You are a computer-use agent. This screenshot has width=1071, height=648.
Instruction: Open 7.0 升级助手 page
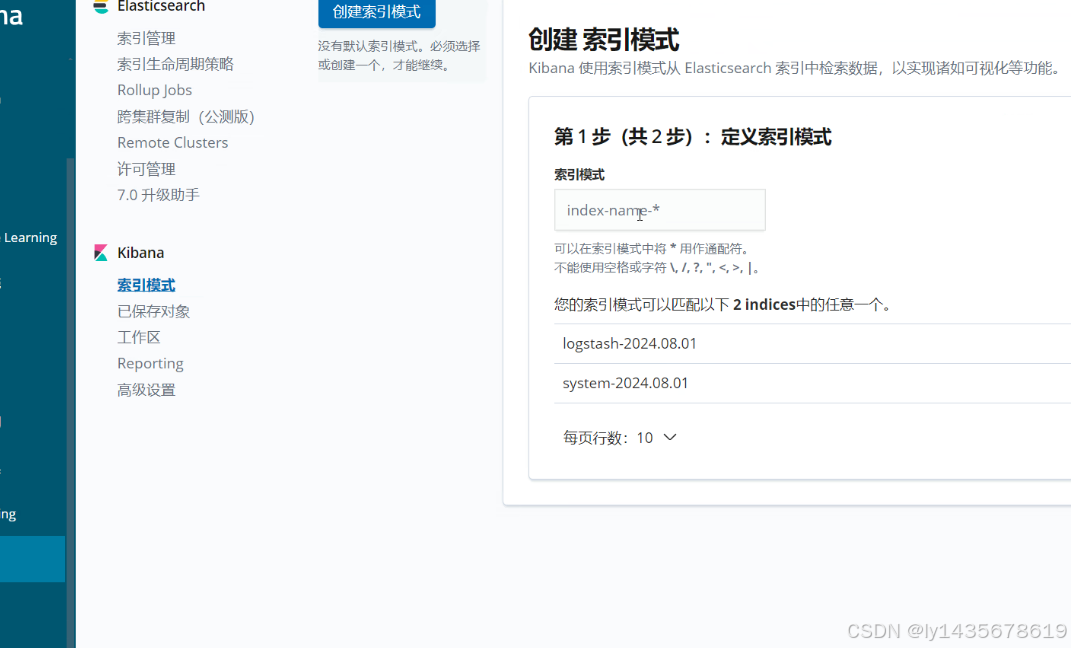click(158, 195)
